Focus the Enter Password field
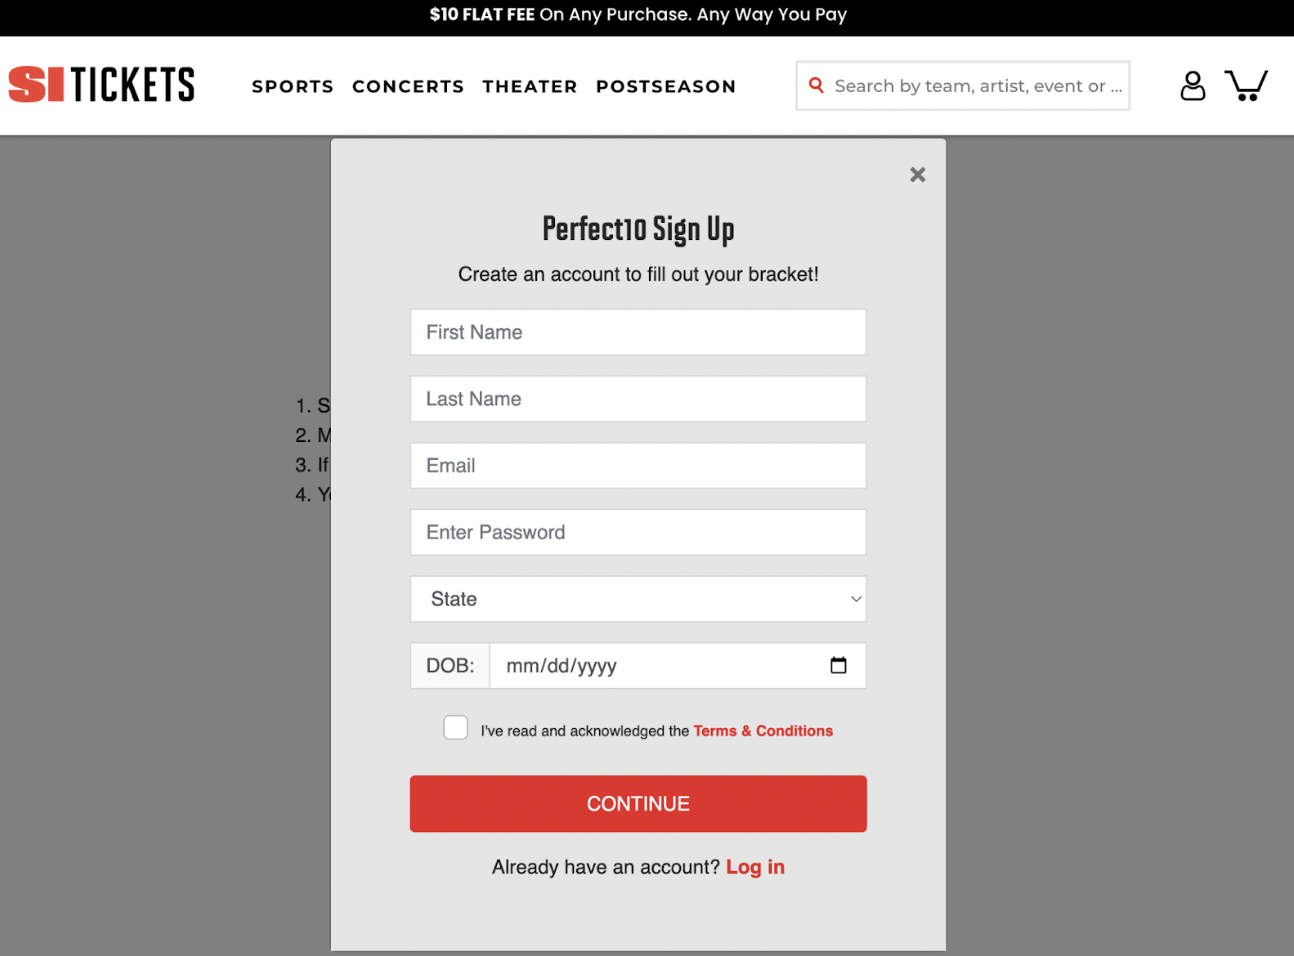 638,532
